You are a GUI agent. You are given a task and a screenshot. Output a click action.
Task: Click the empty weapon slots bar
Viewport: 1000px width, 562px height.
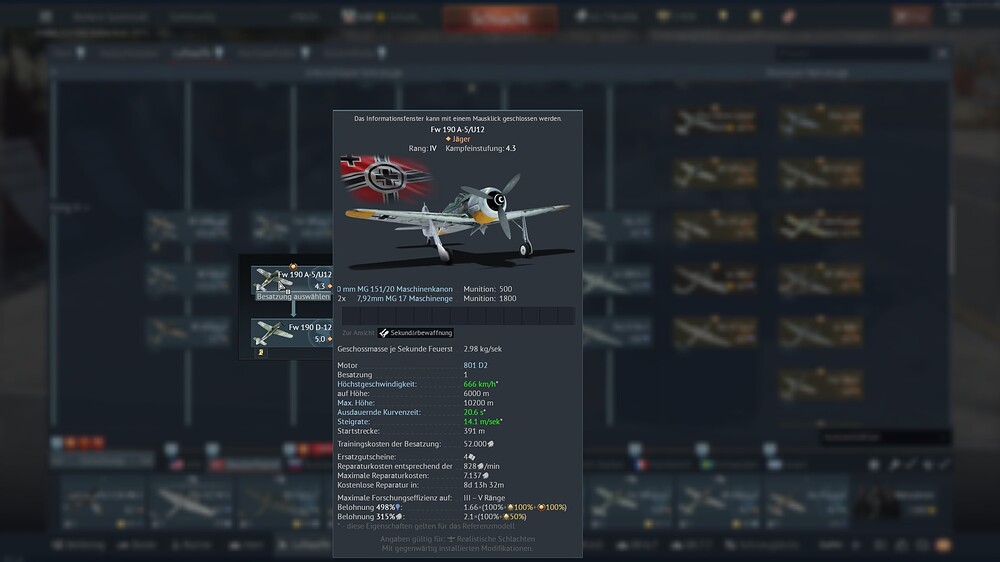pos(458,316)
